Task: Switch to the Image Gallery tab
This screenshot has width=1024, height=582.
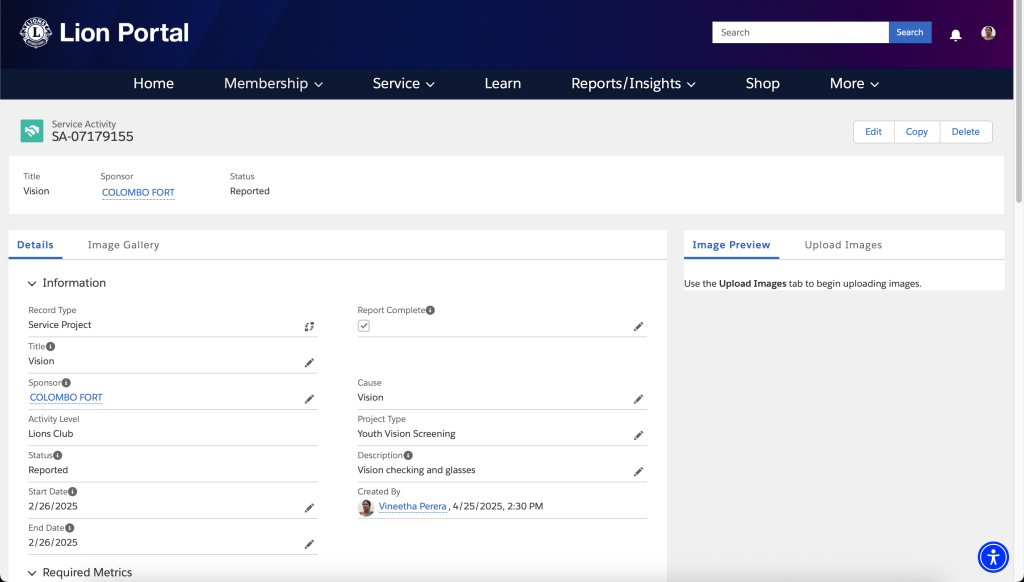Action: click(123, 245)
